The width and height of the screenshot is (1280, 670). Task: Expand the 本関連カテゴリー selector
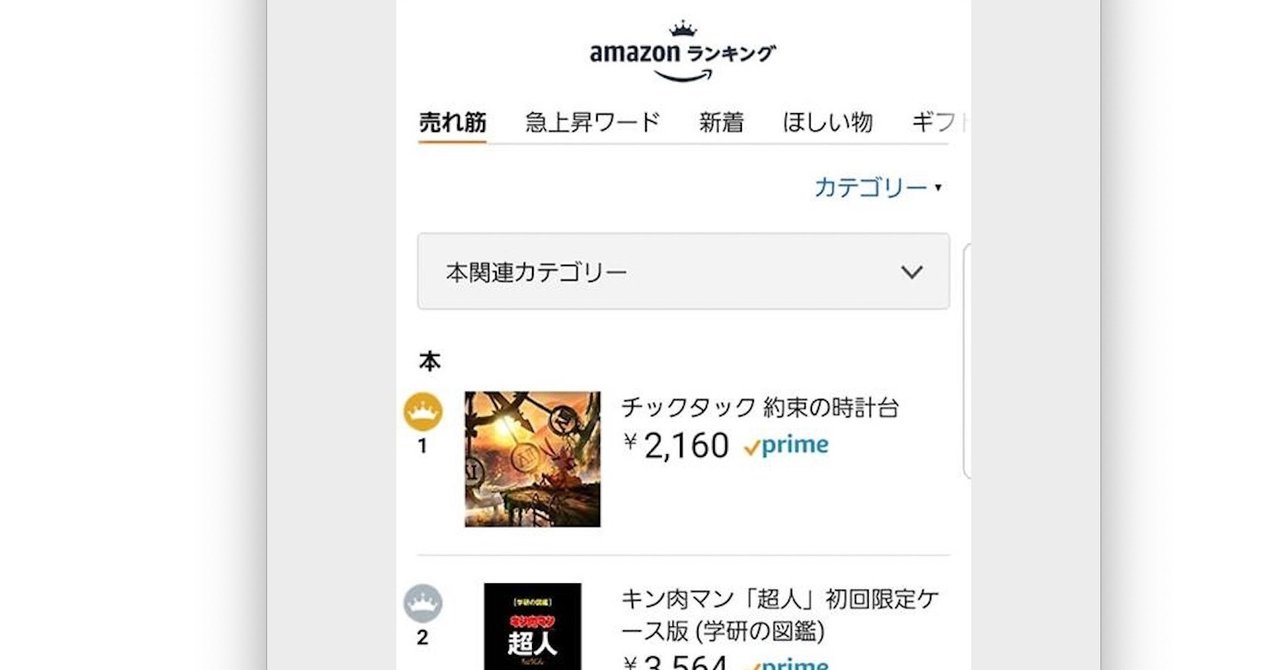pos(683,272)
